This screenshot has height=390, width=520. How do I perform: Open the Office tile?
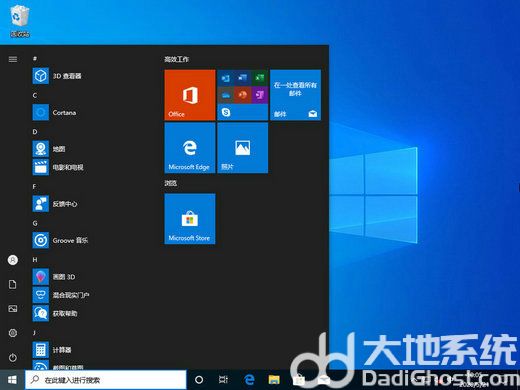[190, 95]
